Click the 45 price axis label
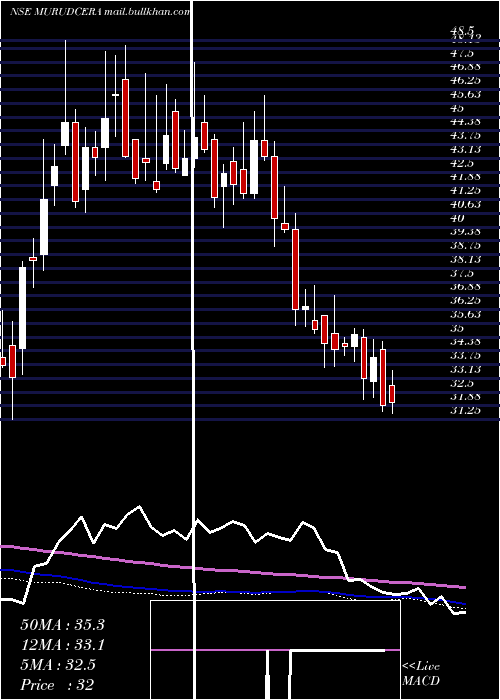The height and width of the screenshot is (700, 500). (x=457, y=108)
